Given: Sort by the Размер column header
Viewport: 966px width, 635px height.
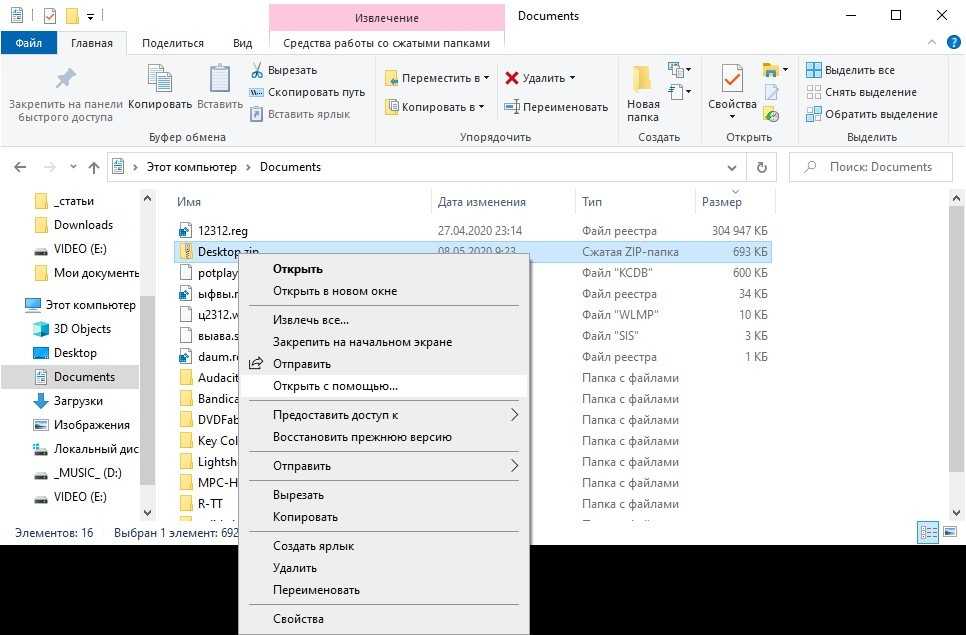Looking at the screenshot, I should [734, 201].
